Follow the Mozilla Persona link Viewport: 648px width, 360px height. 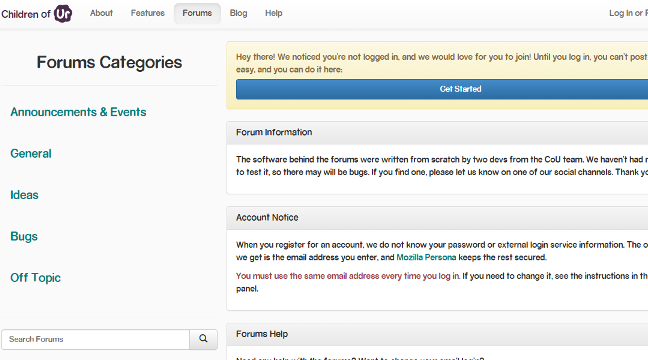click(x=426, y=257)
